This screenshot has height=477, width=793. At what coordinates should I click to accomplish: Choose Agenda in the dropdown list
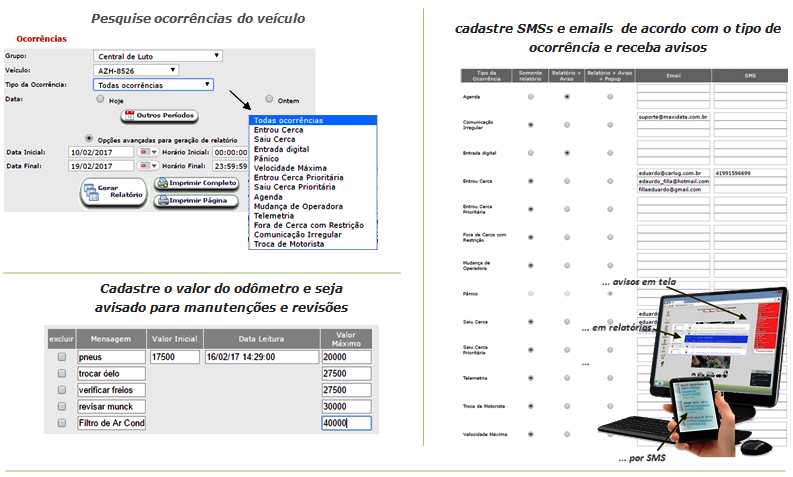[x=313, y=197]
